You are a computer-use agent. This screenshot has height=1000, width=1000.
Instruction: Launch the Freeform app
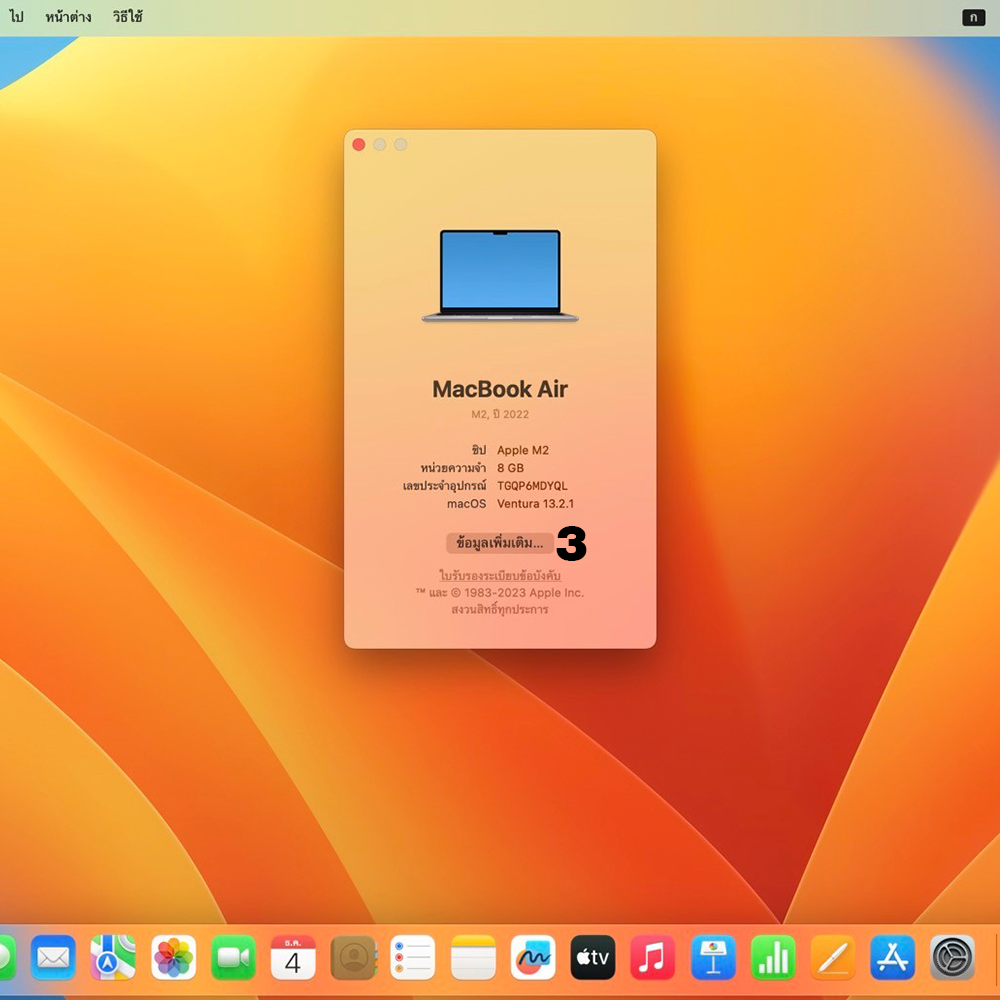[x=533, y=958]
